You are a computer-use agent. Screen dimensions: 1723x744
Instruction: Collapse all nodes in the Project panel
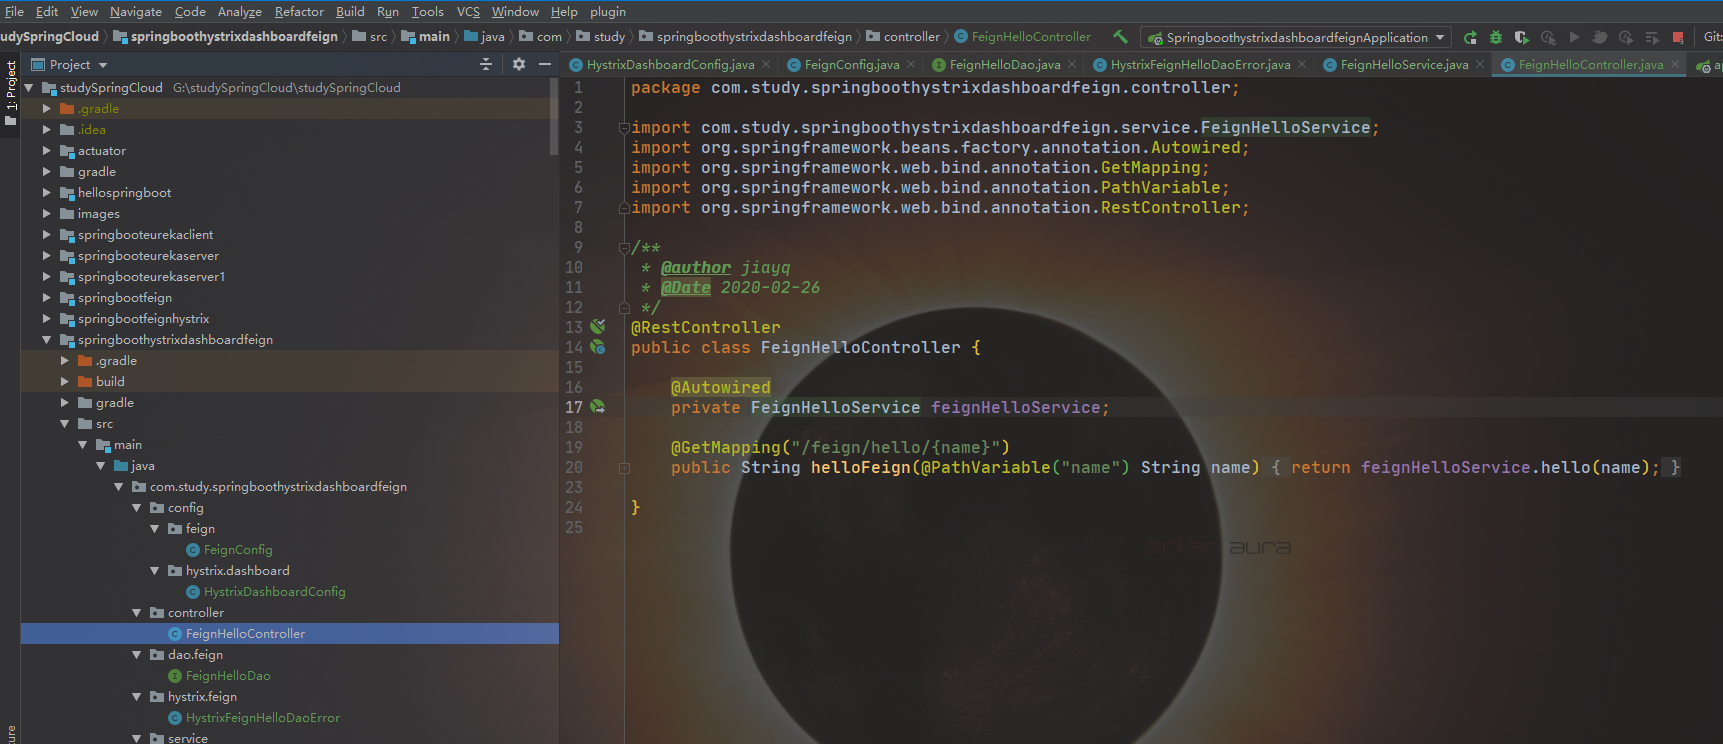click(486, 64)
